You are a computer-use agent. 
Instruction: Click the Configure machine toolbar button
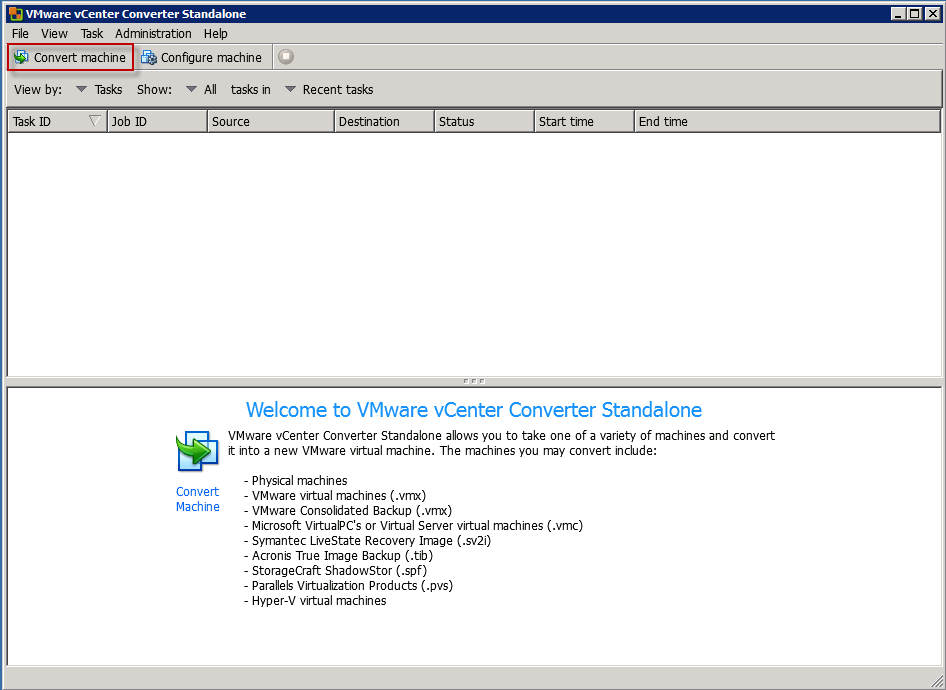coord(202,57)
